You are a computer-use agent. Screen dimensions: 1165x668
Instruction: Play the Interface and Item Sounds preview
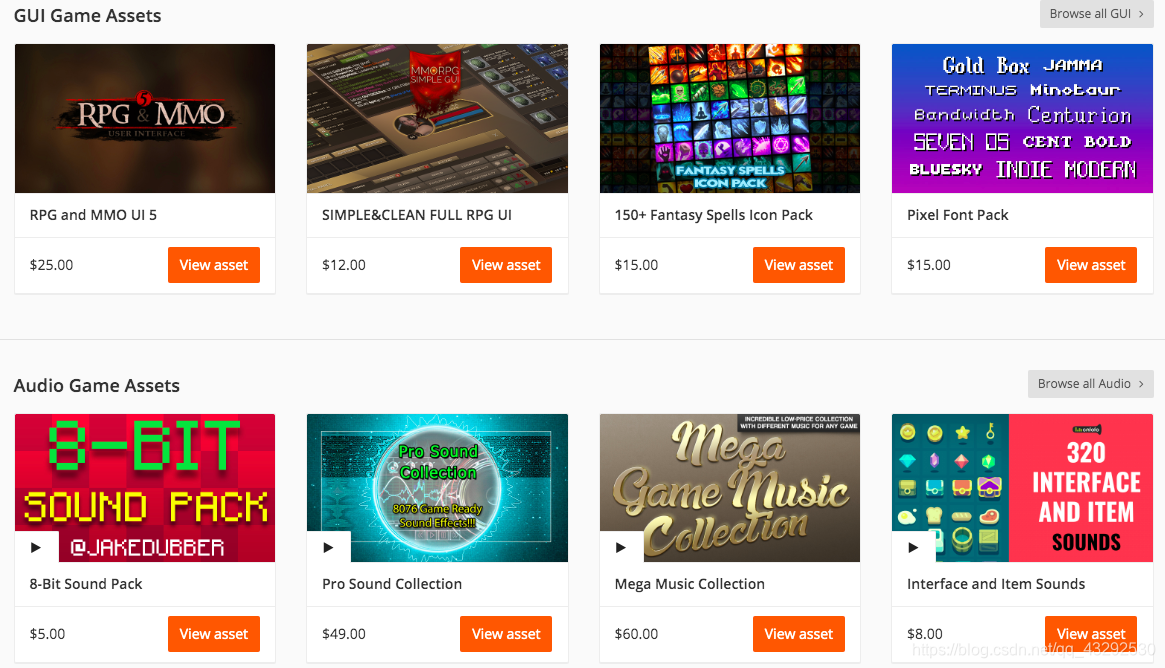(913, 548)
